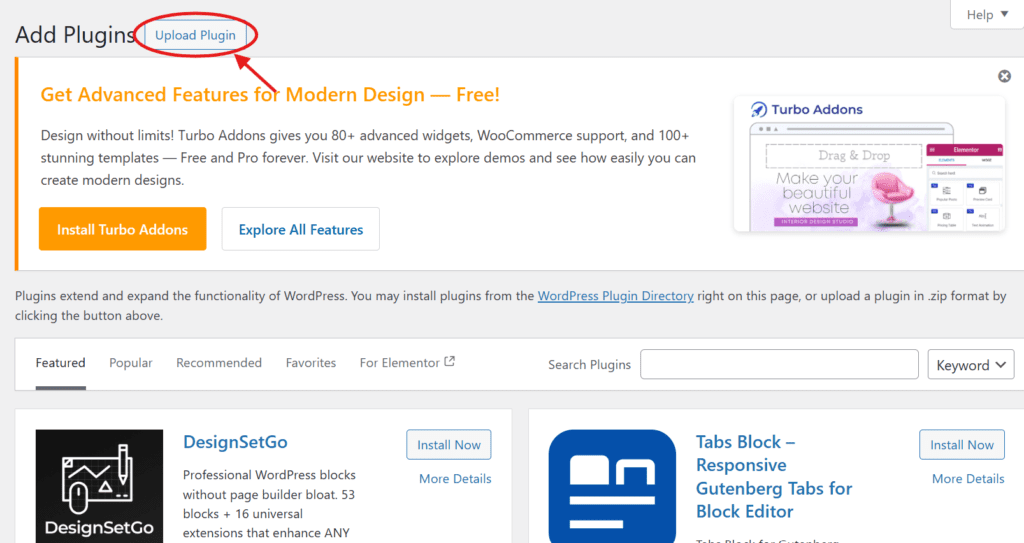This screenshot has height=543, width=1024.
Task: Open the Favorites tab
Action: [311, 363]
